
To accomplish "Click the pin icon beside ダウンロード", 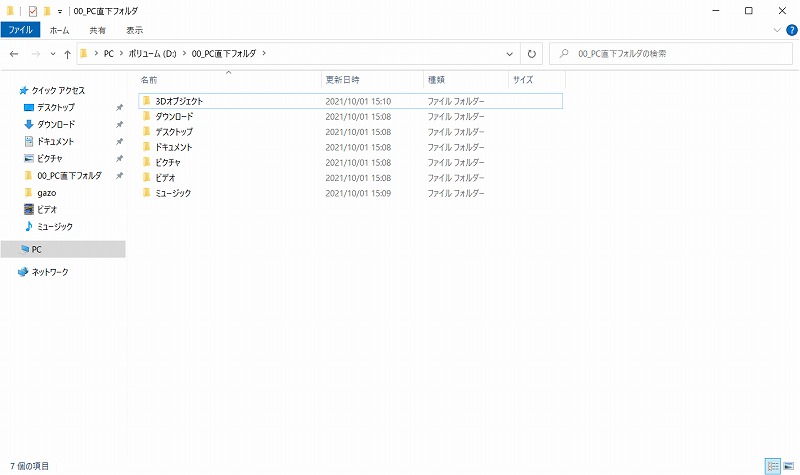I will click(x=119, y=124).
